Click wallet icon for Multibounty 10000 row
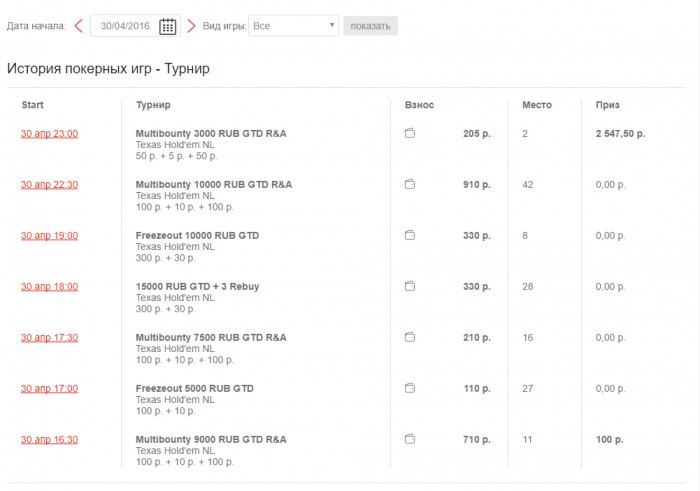Screen dimensions: 700x491 click(x=410, y=184)
